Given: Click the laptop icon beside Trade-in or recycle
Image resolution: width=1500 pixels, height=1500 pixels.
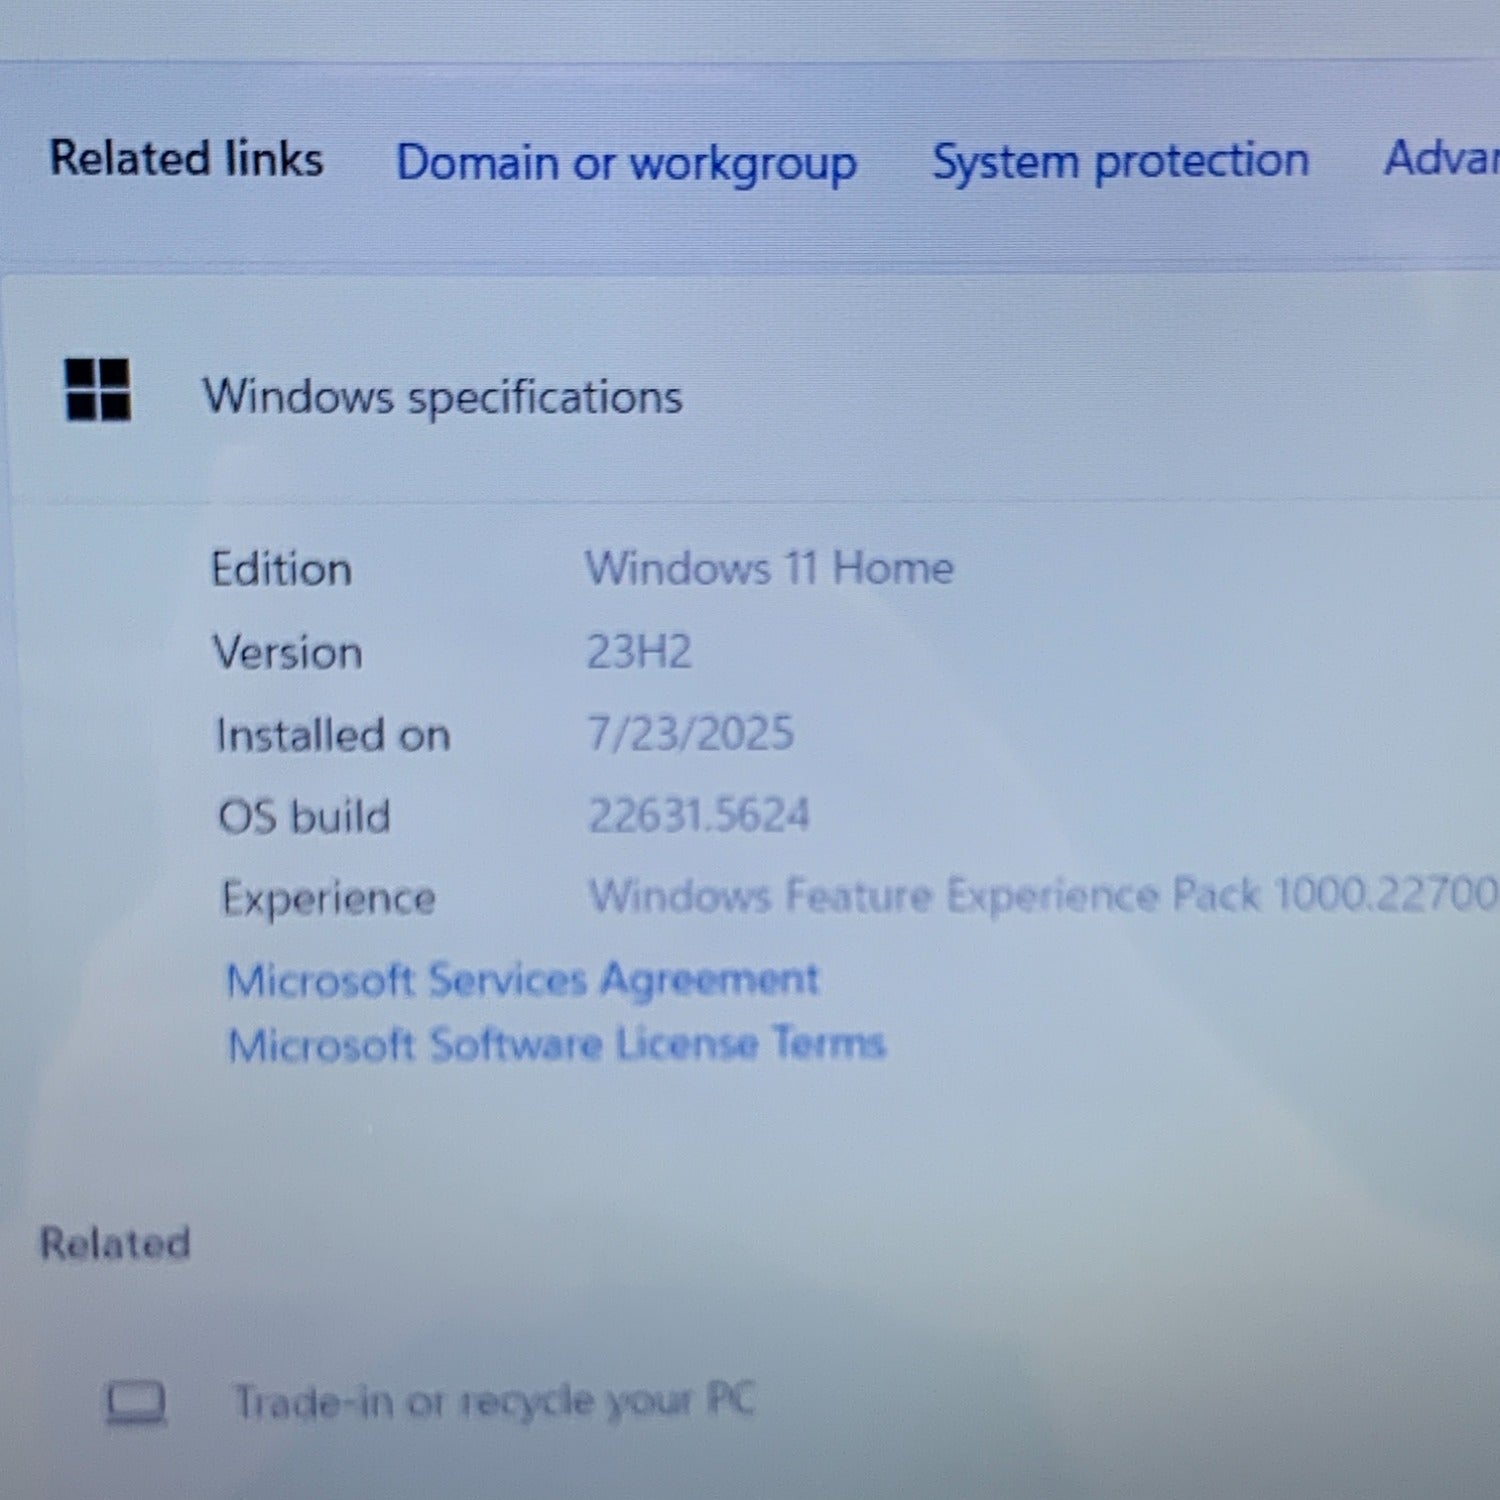Looking at the screenshot, I should click(x=136, y=1402).
